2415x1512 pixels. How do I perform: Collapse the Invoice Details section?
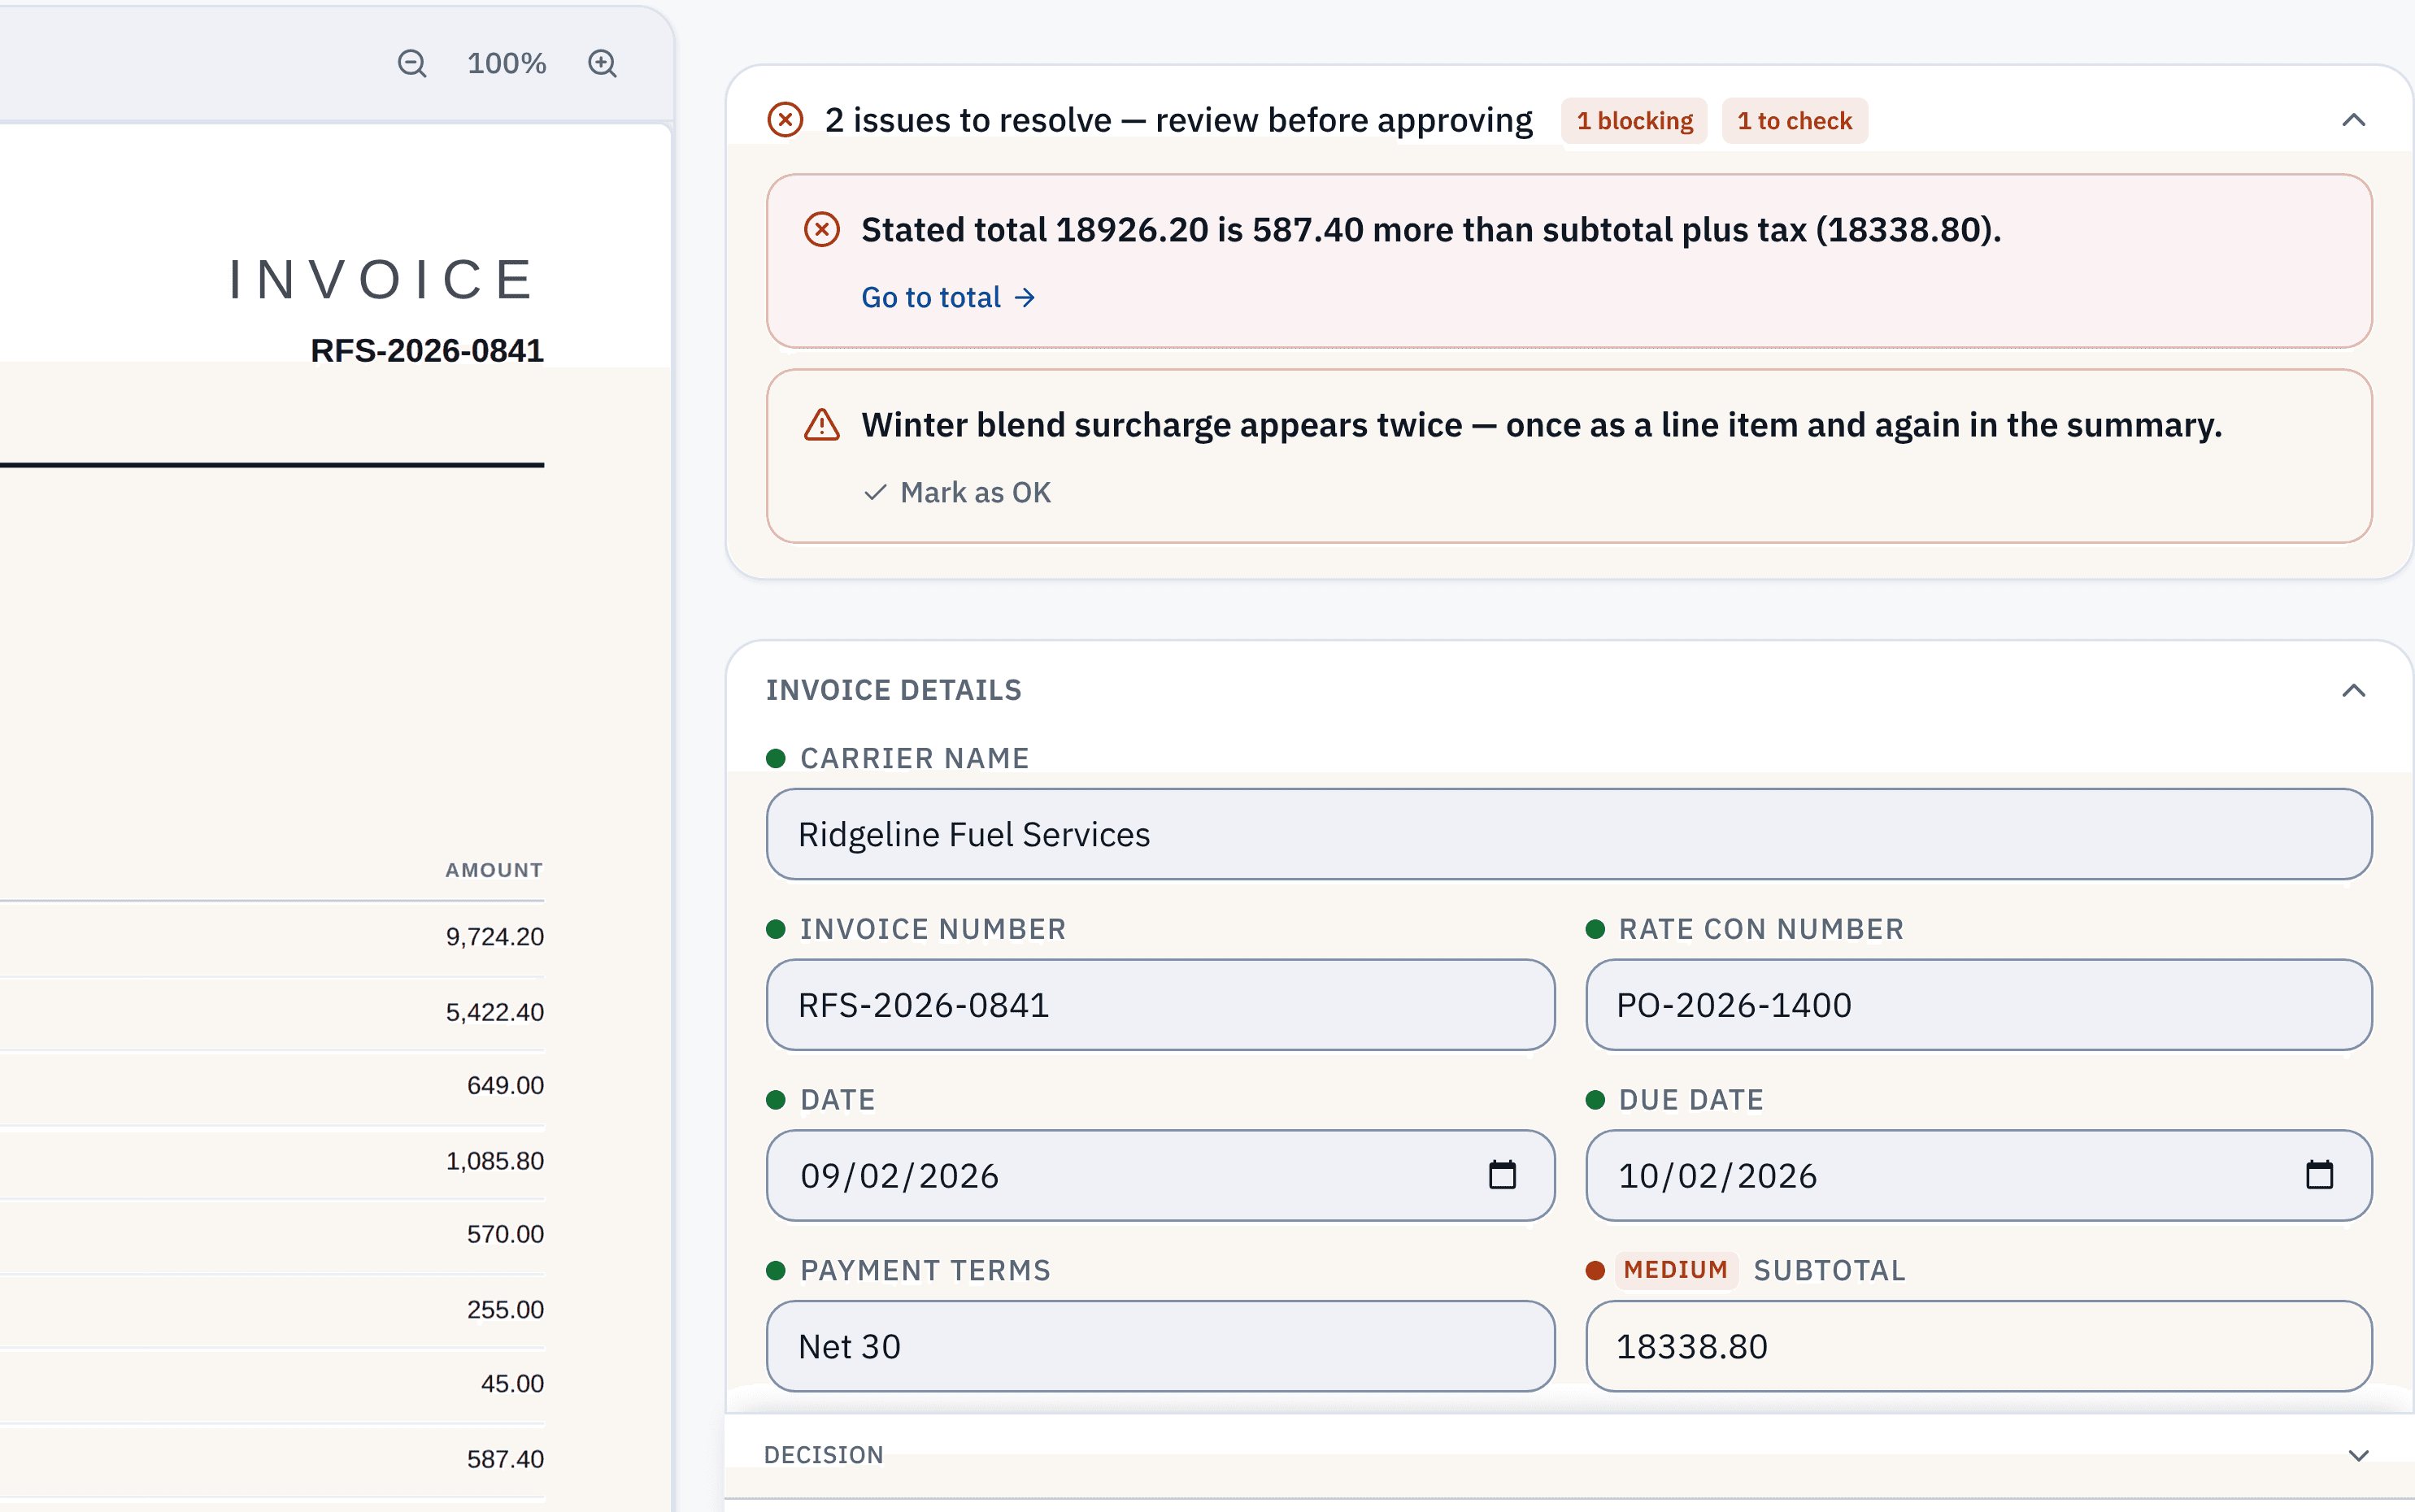2354,690
